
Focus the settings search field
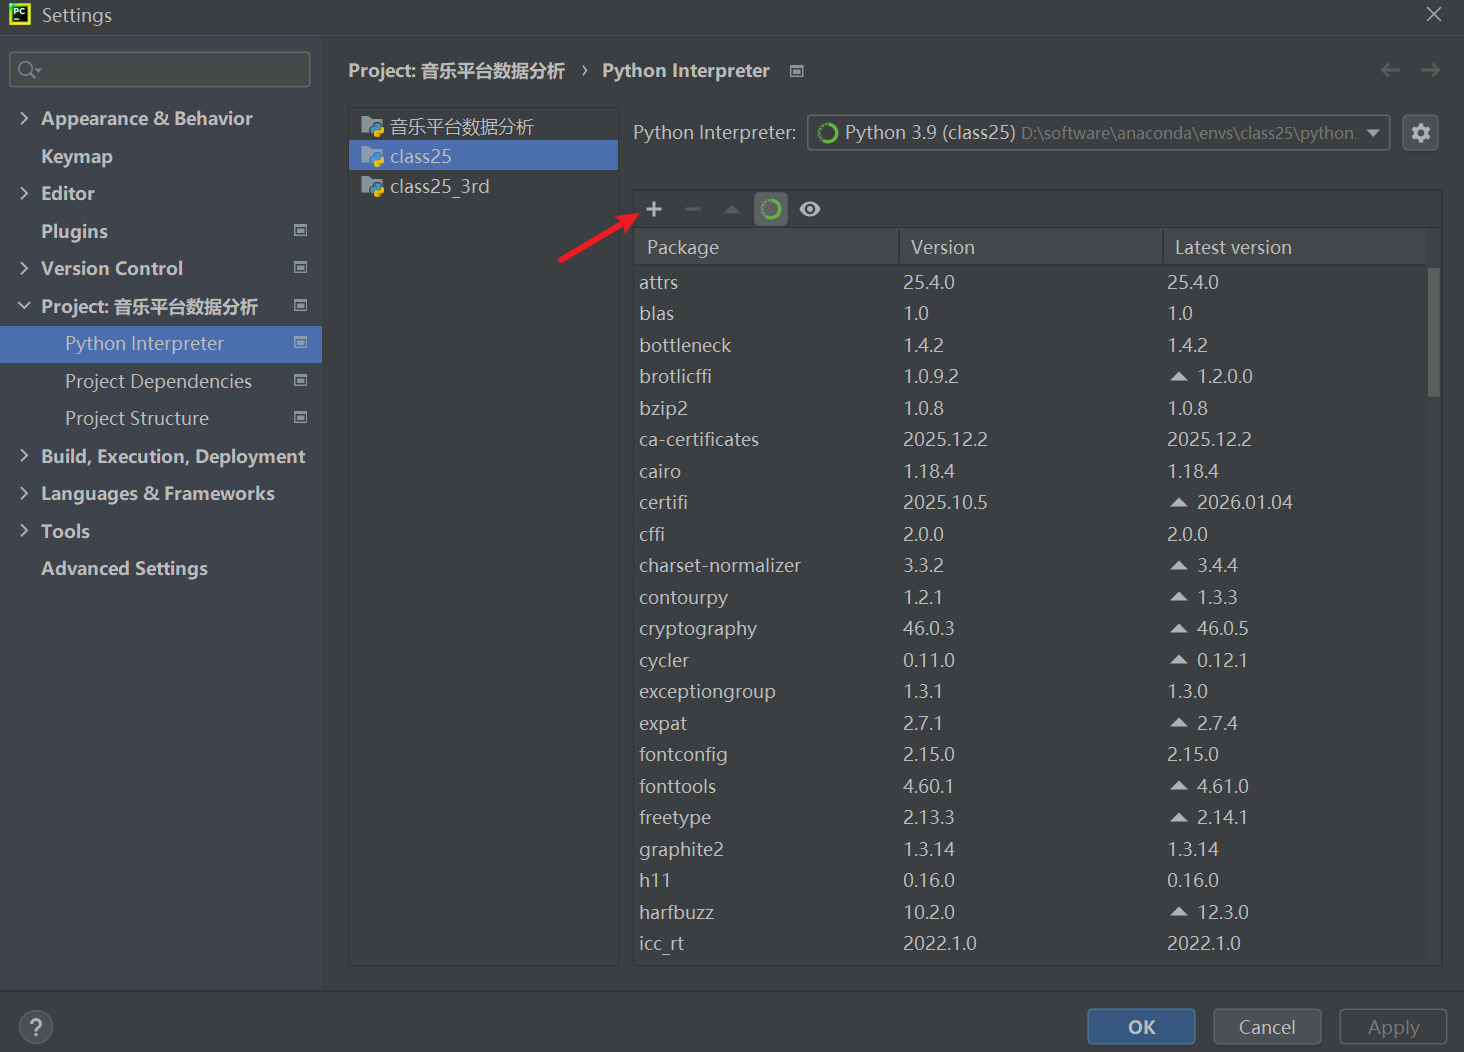pos(160,69)
